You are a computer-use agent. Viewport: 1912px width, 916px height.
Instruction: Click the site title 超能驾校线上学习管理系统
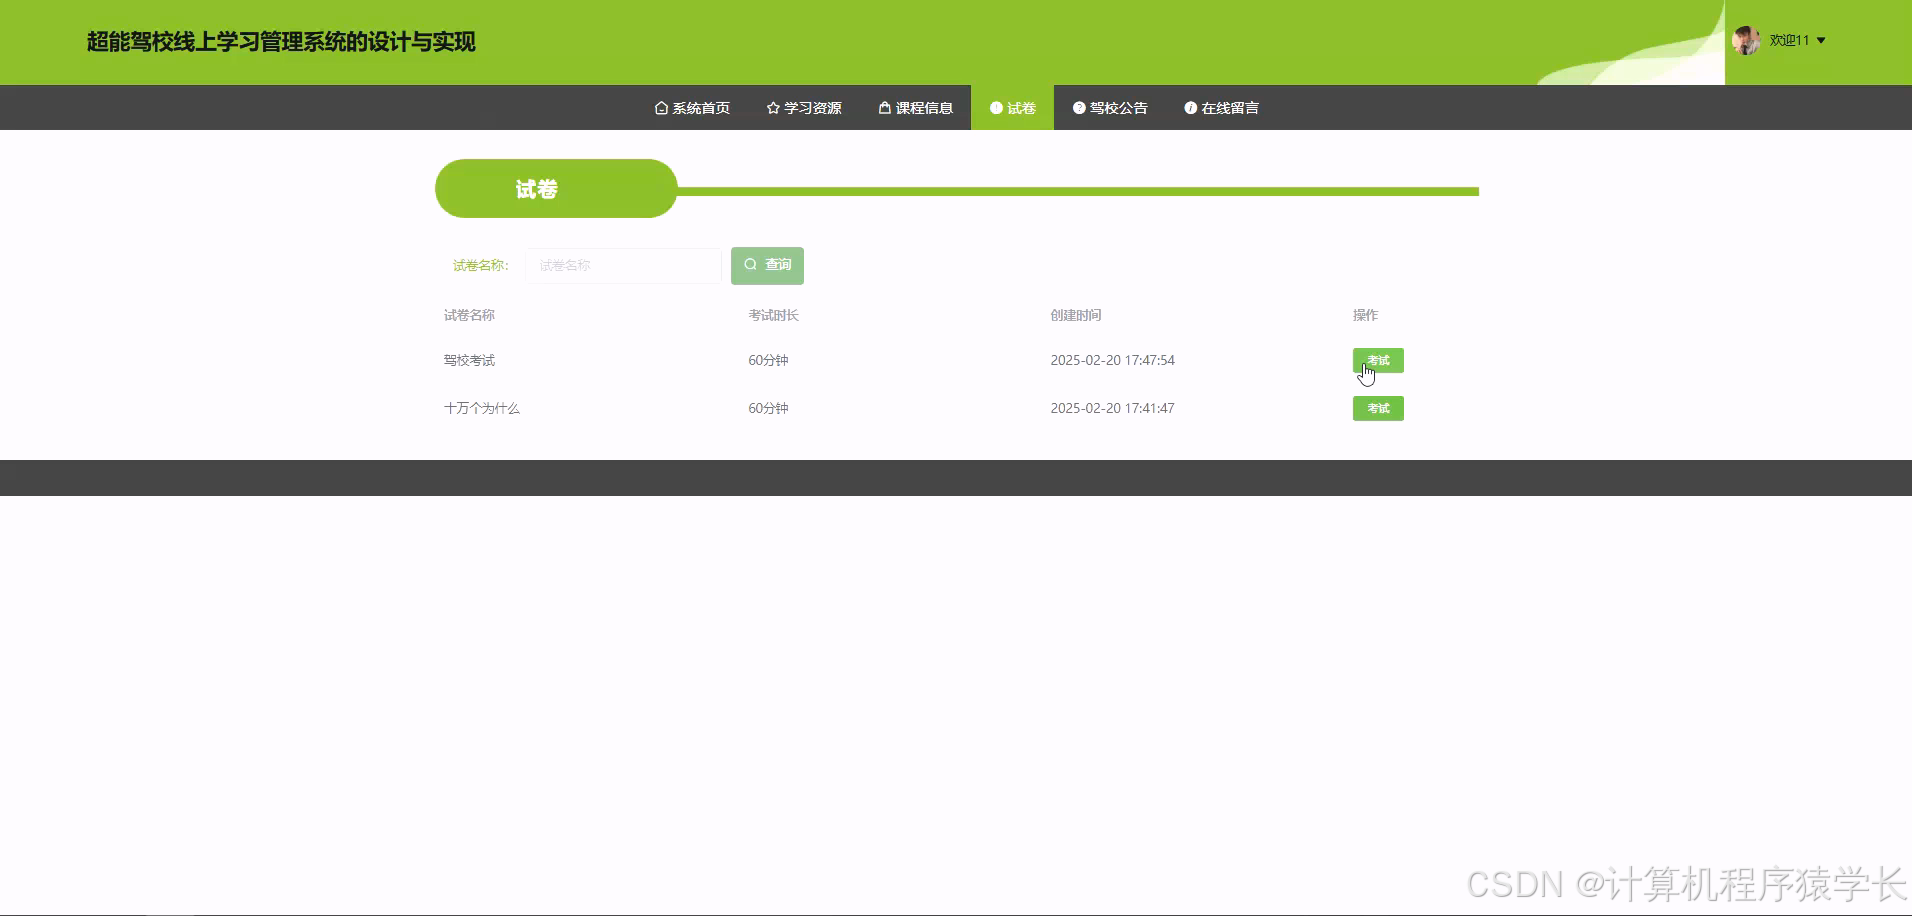[281, 42]
